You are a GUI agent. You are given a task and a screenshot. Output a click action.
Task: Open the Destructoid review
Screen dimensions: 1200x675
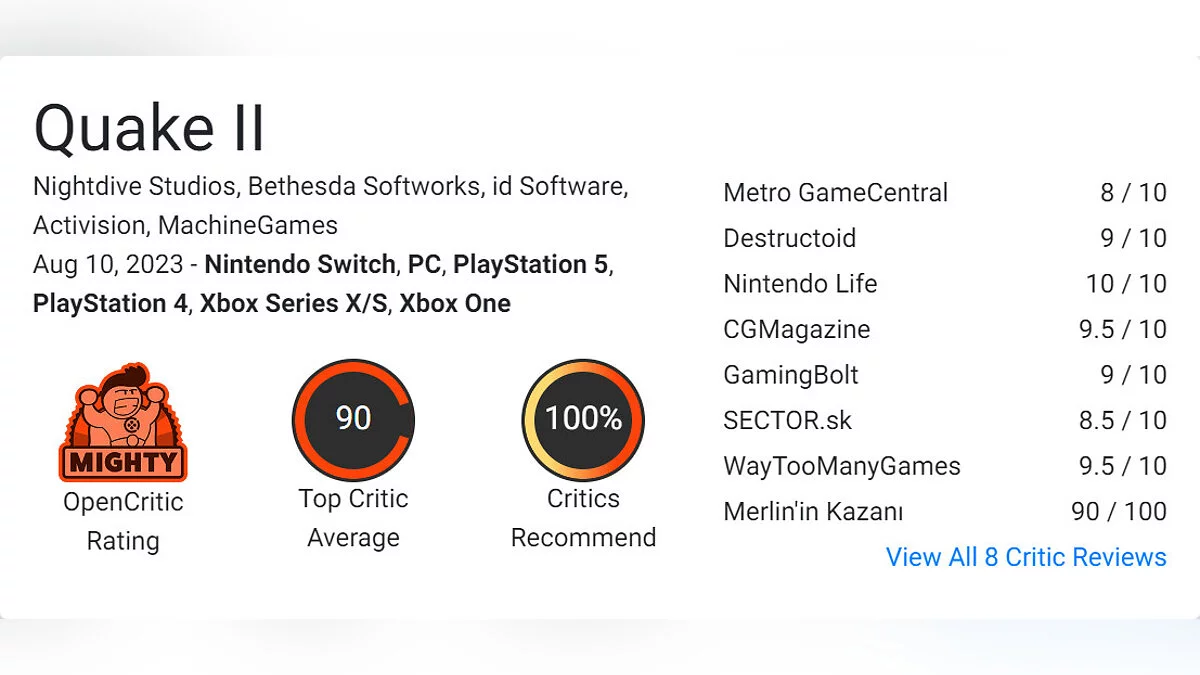(x=790, y=238)
